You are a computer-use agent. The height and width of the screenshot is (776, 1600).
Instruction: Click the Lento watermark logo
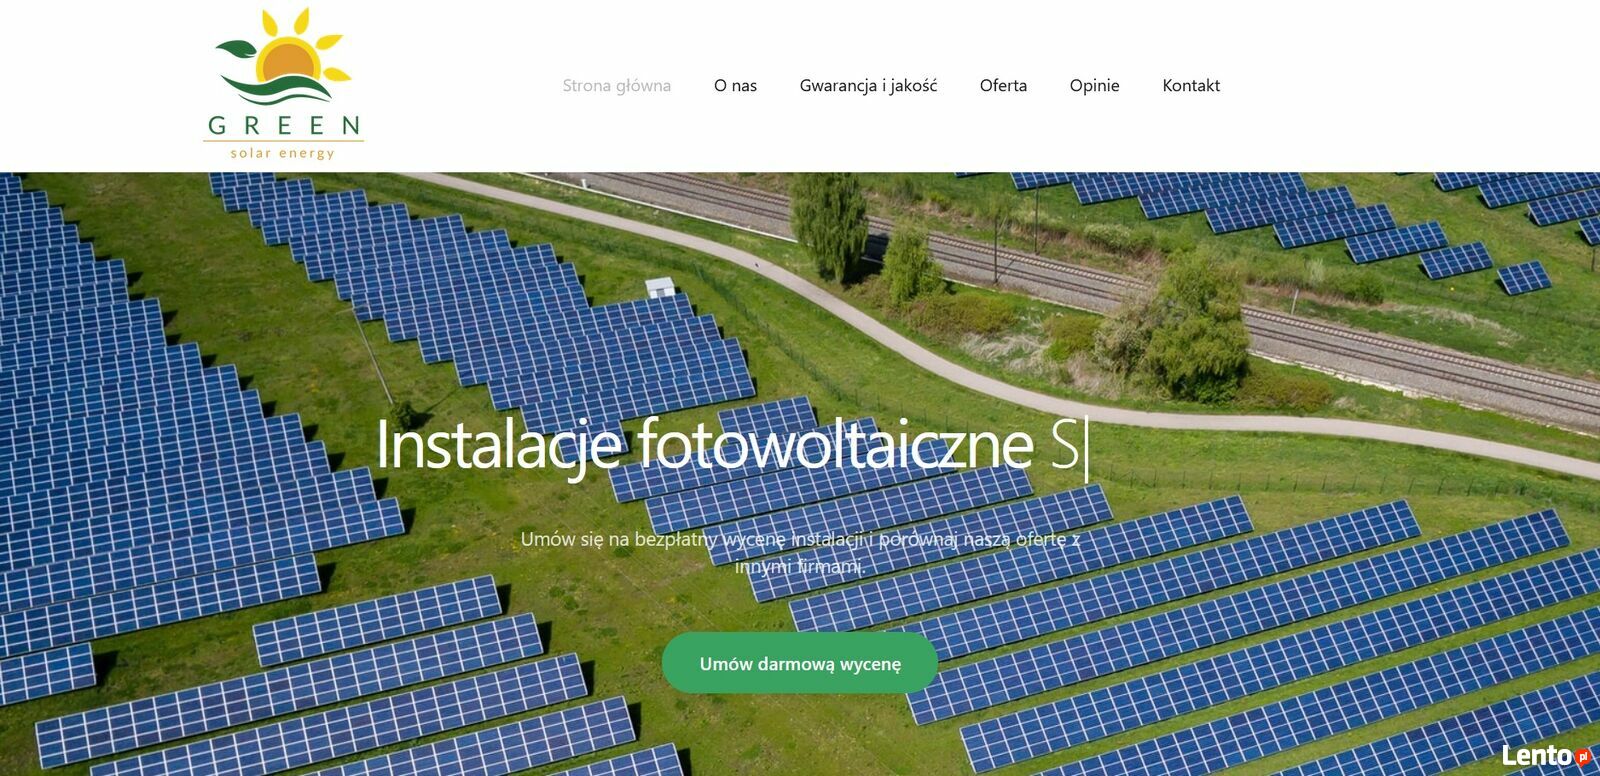coord(1545,756)
